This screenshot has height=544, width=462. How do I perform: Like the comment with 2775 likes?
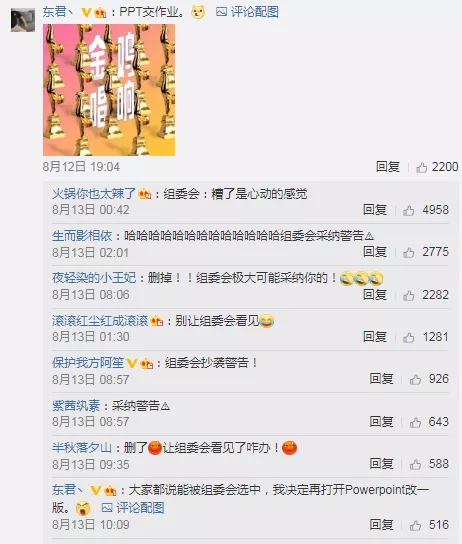pos(409,253)
